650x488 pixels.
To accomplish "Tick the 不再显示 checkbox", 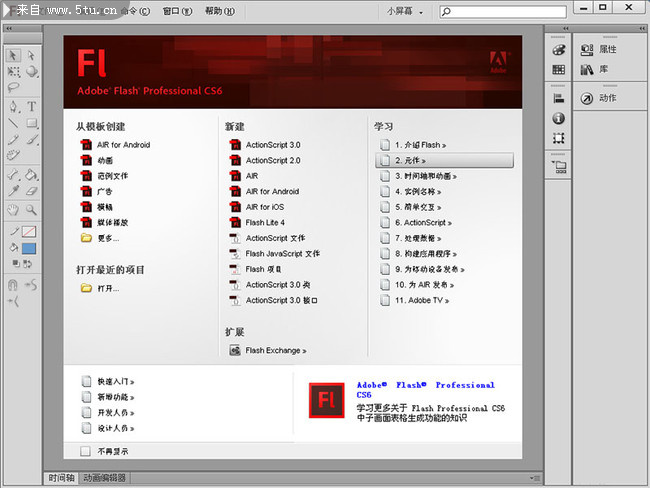I will pyautogui.click(x=85, y=451).
